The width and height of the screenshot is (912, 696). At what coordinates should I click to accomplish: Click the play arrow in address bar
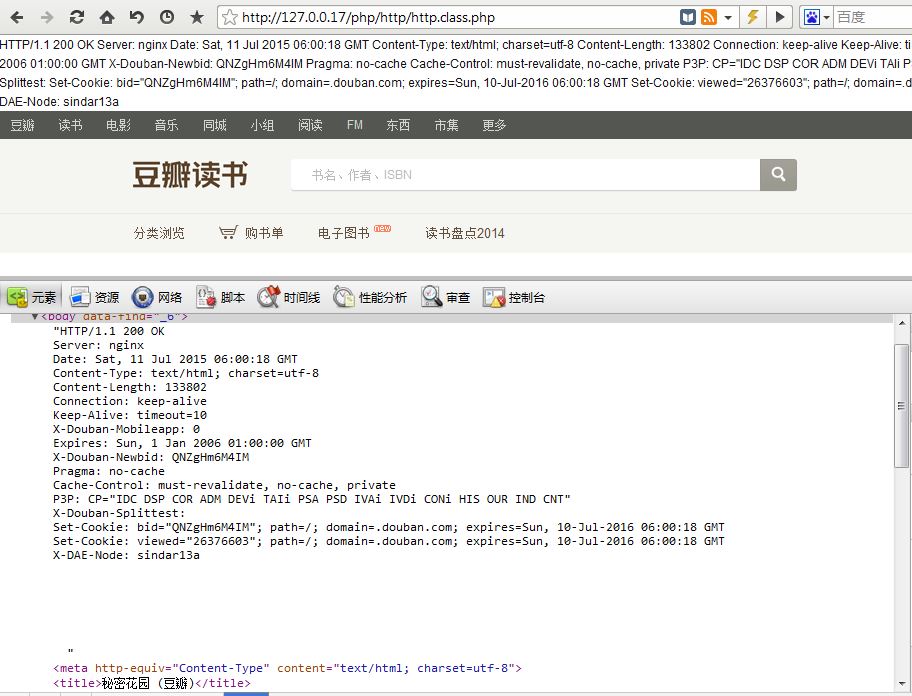[780, 17]
